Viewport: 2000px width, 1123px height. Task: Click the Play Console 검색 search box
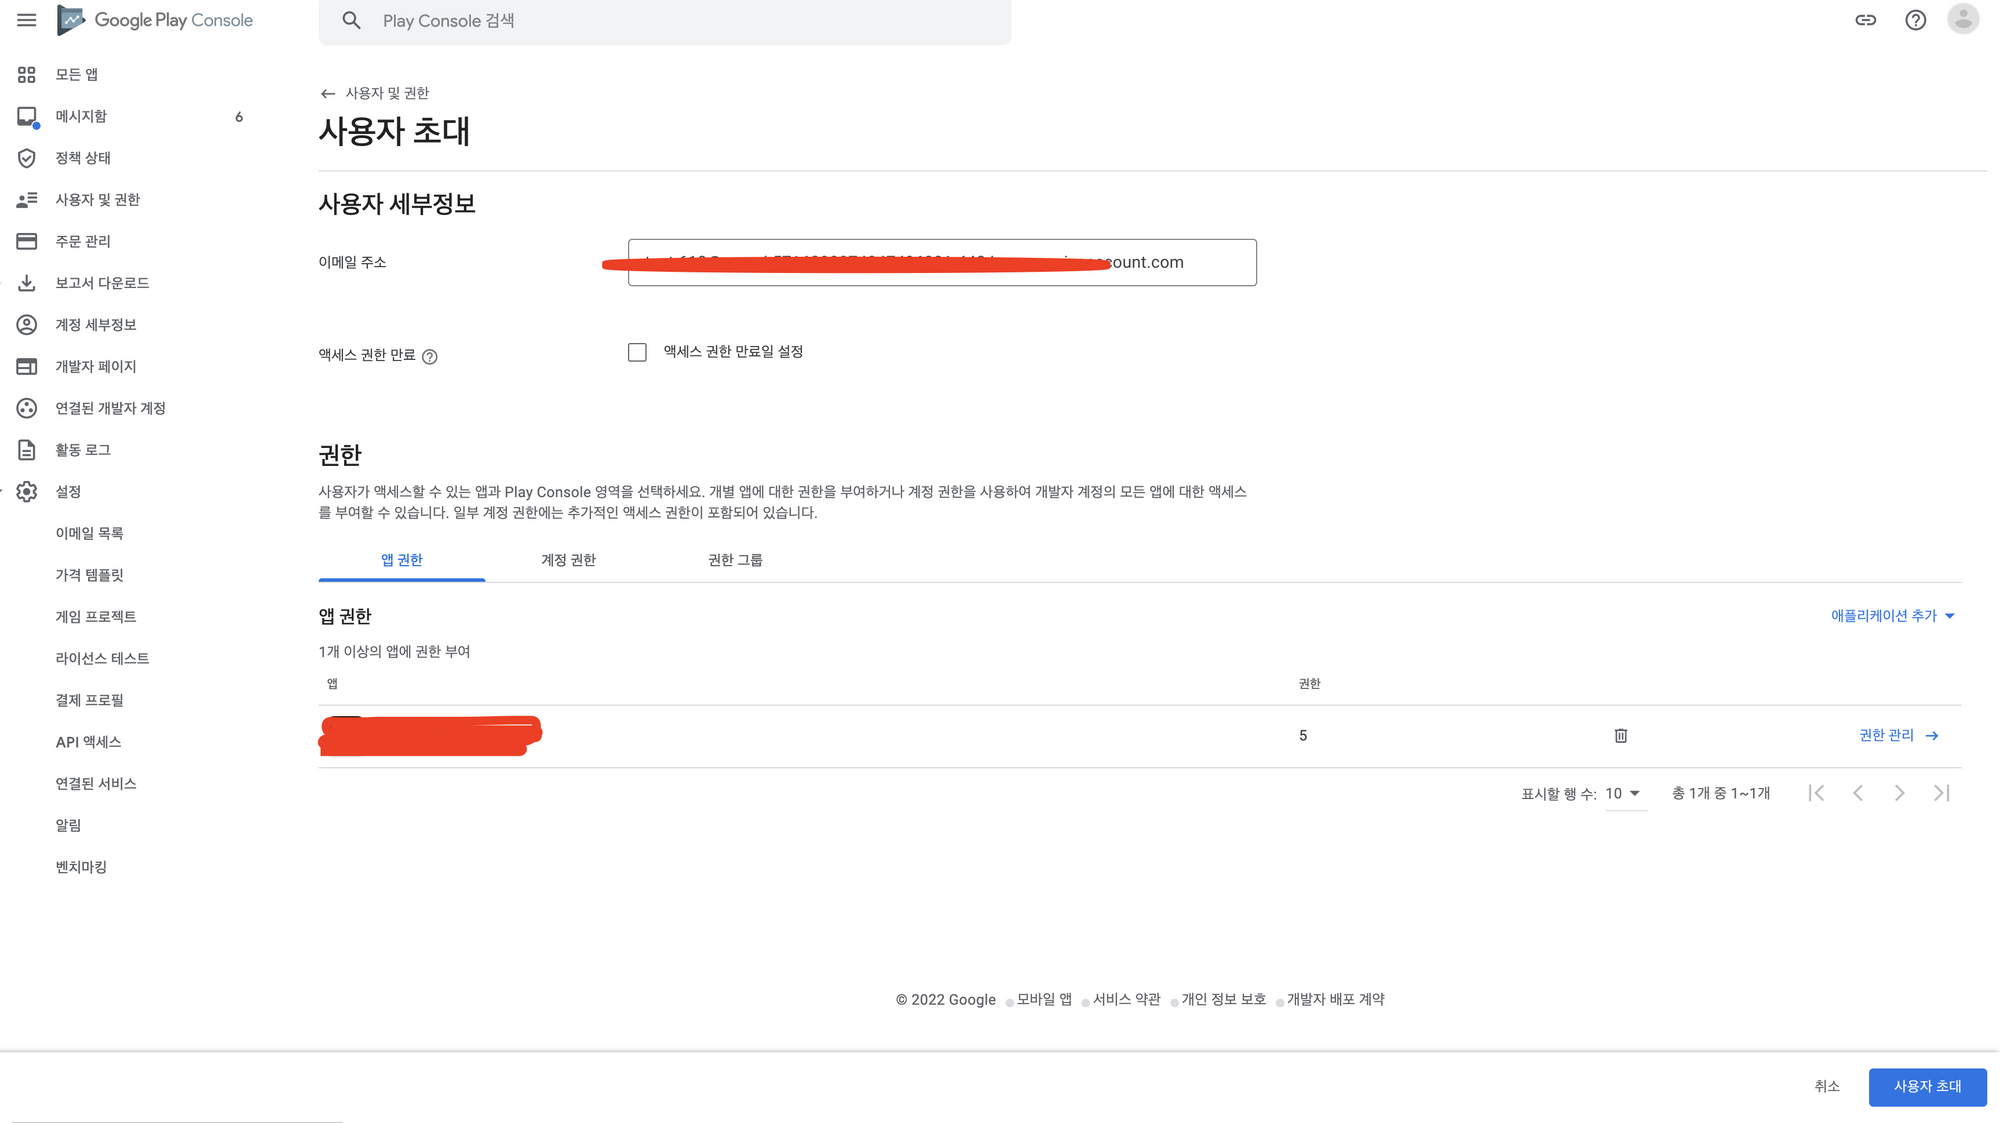tap(665, 21)
